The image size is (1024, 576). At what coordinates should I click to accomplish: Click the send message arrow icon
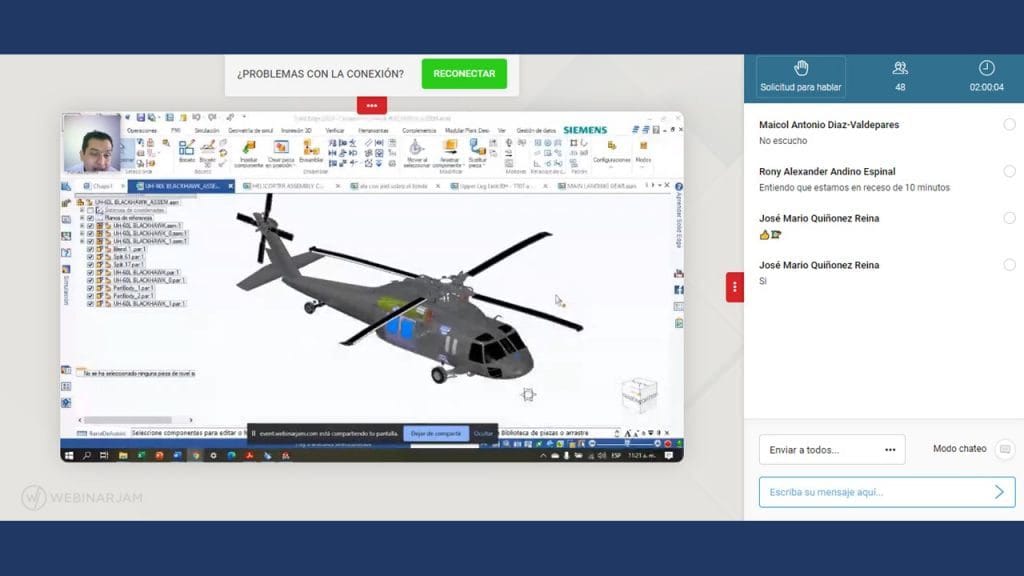click(998, 491)
